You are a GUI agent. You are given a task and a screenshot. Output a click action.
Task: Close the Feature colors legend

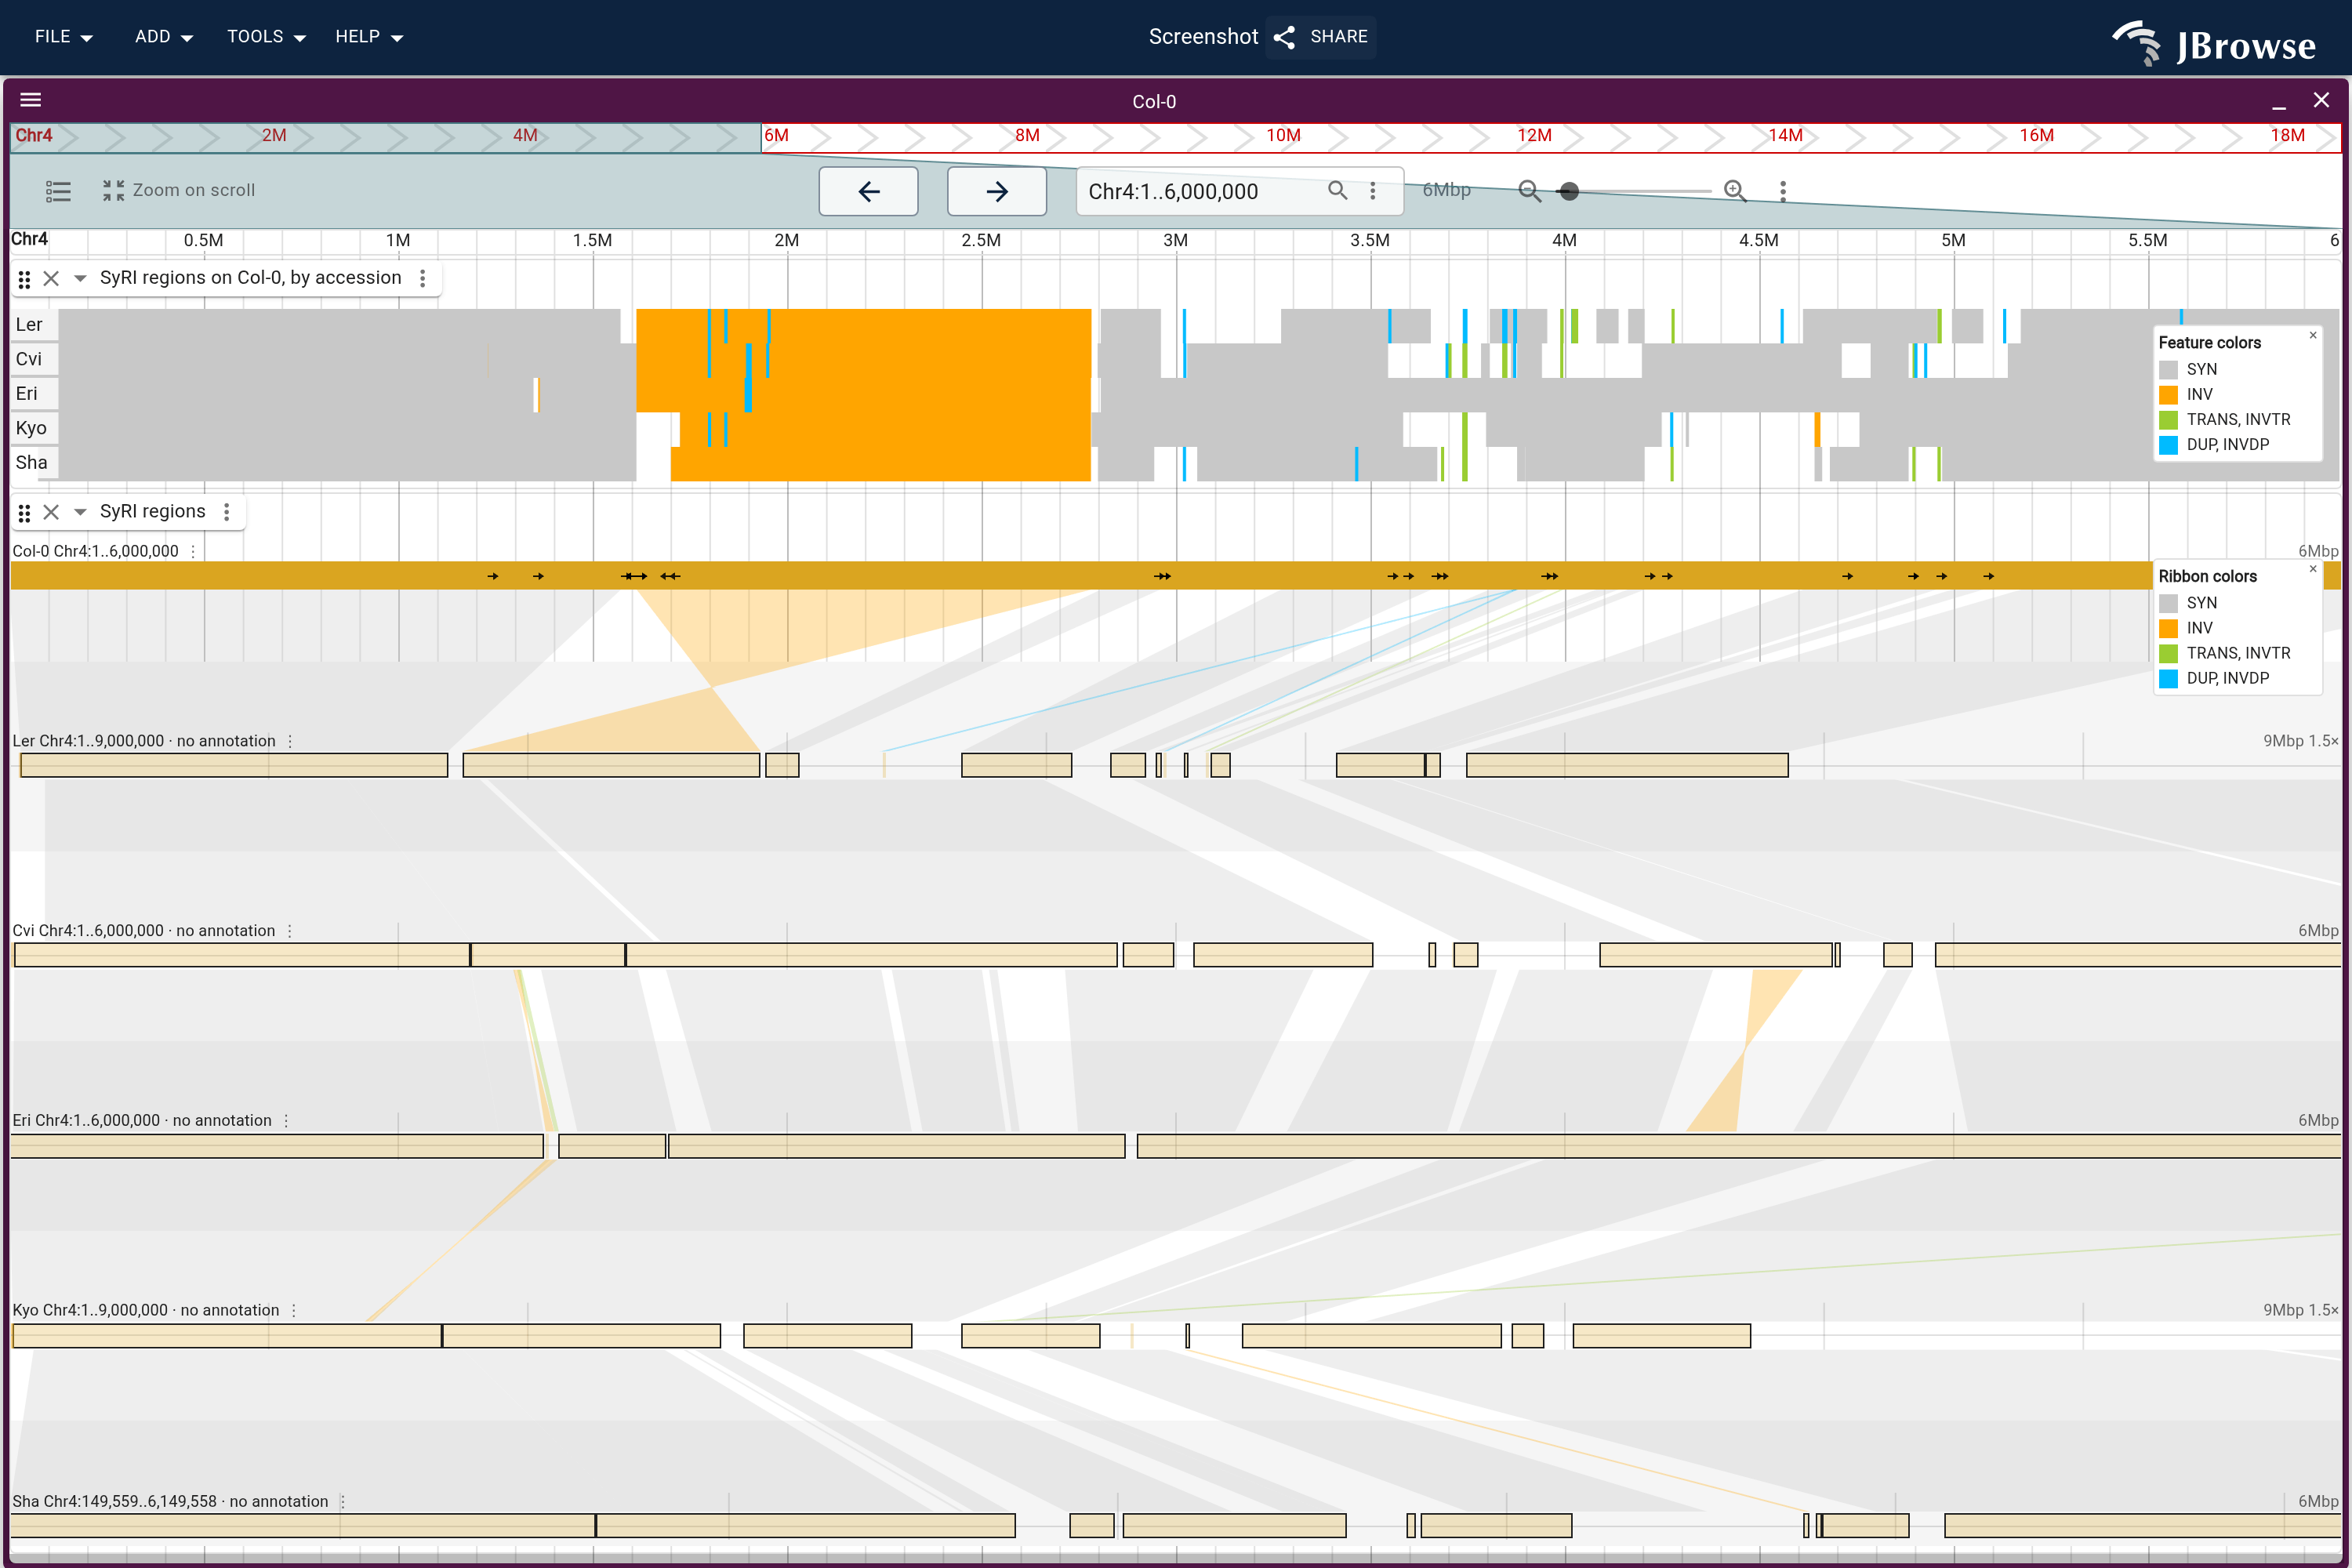click(x=2313, y=335)
